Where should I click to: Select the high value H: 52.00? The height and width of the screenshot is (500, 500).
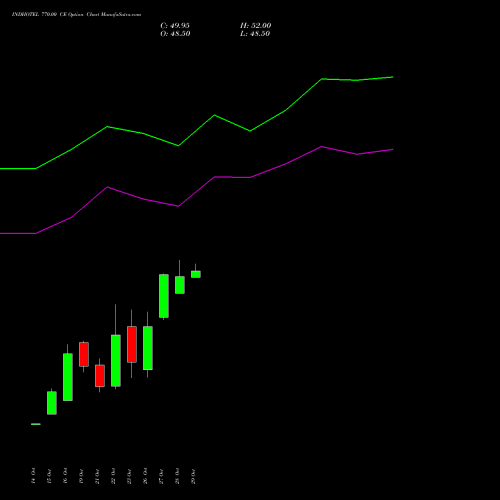[x=256, y=26]
